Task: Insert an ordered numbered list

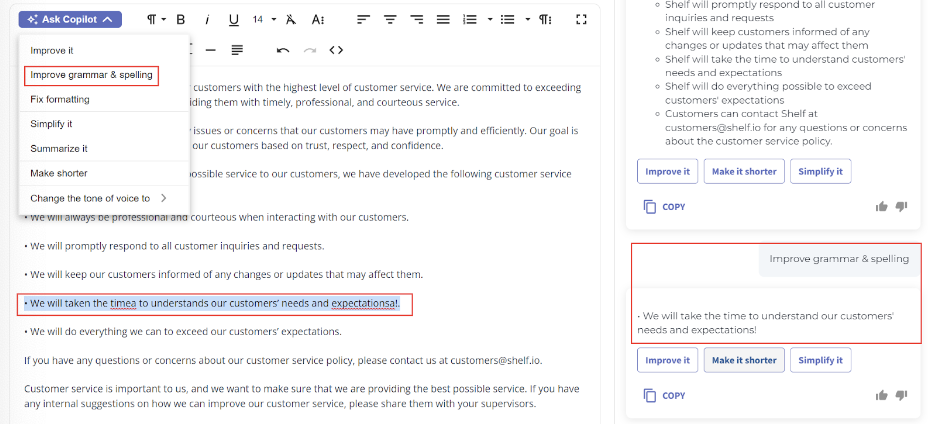Action: click(470, 20)
